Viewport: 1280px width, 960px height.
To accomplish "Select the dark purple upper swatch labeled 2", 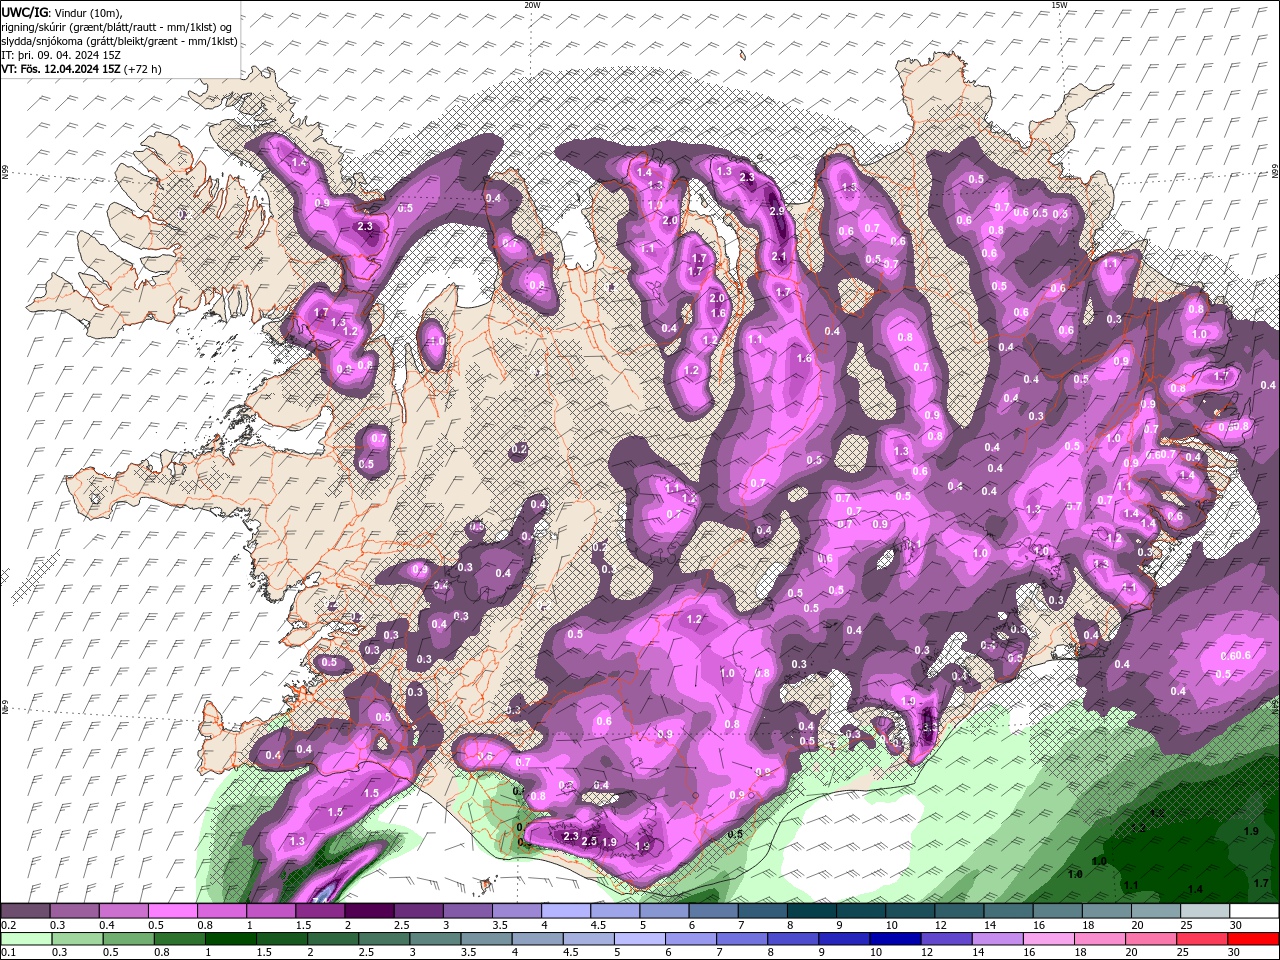I will pos(368,911).
